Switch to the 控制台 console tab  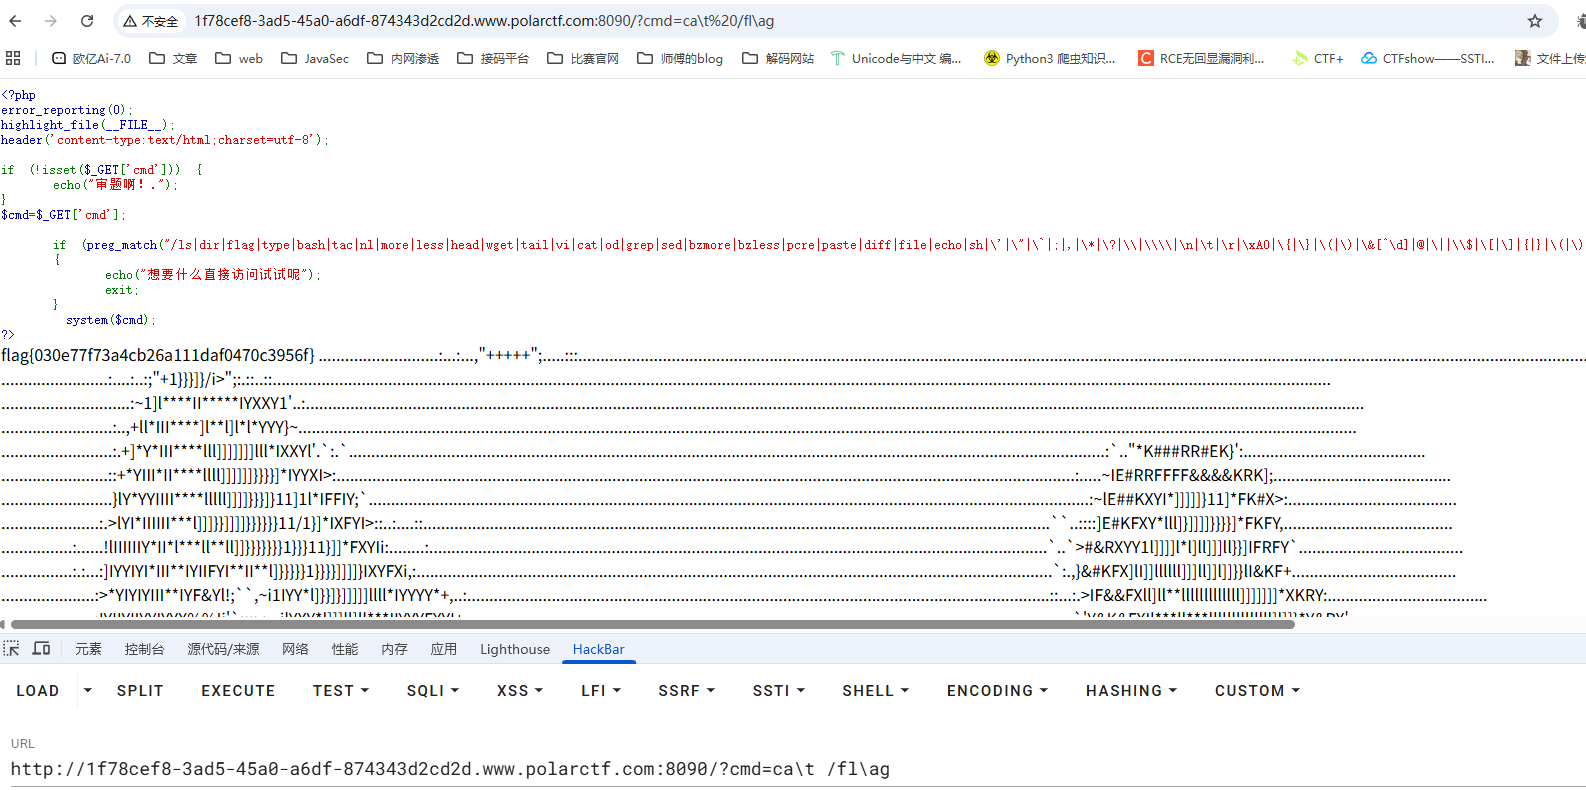pos(144,649)
